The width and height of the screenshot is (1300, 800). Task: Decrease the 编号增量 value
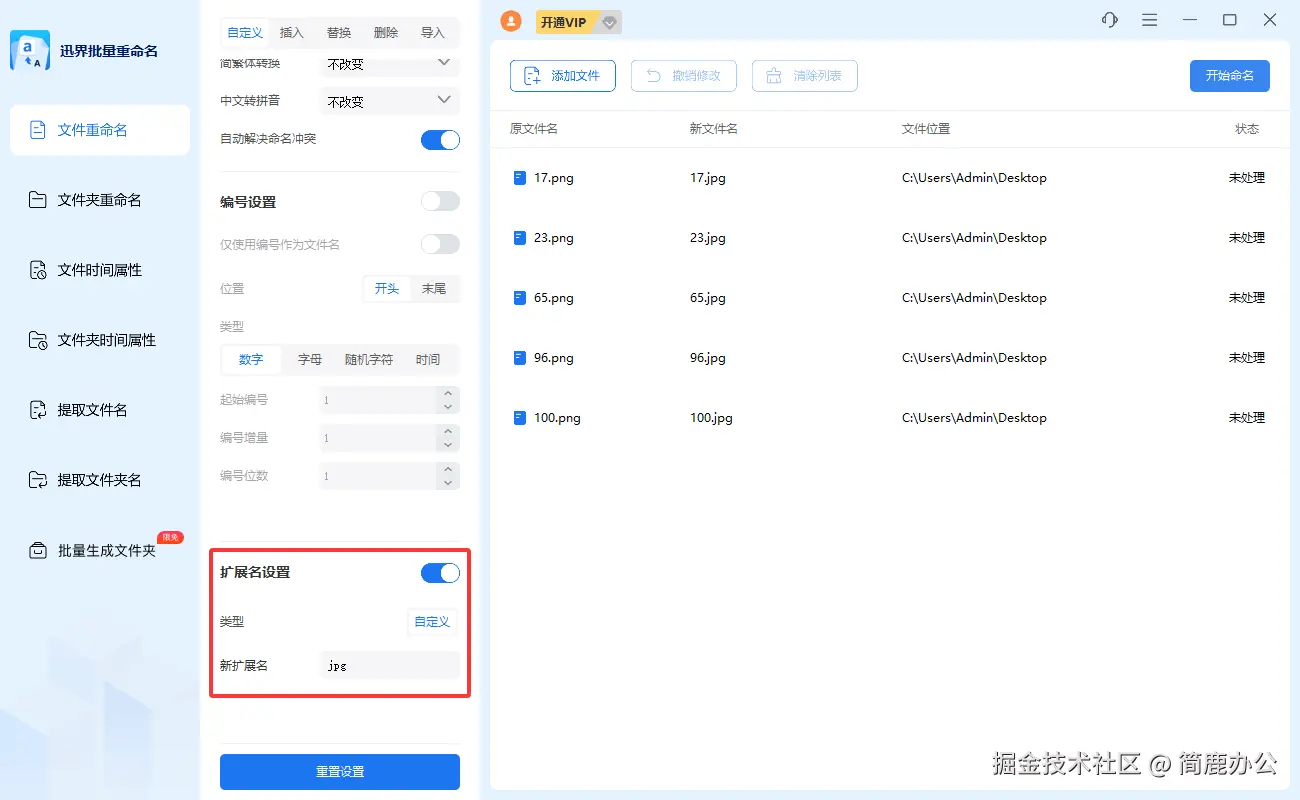tap(448, 444)
